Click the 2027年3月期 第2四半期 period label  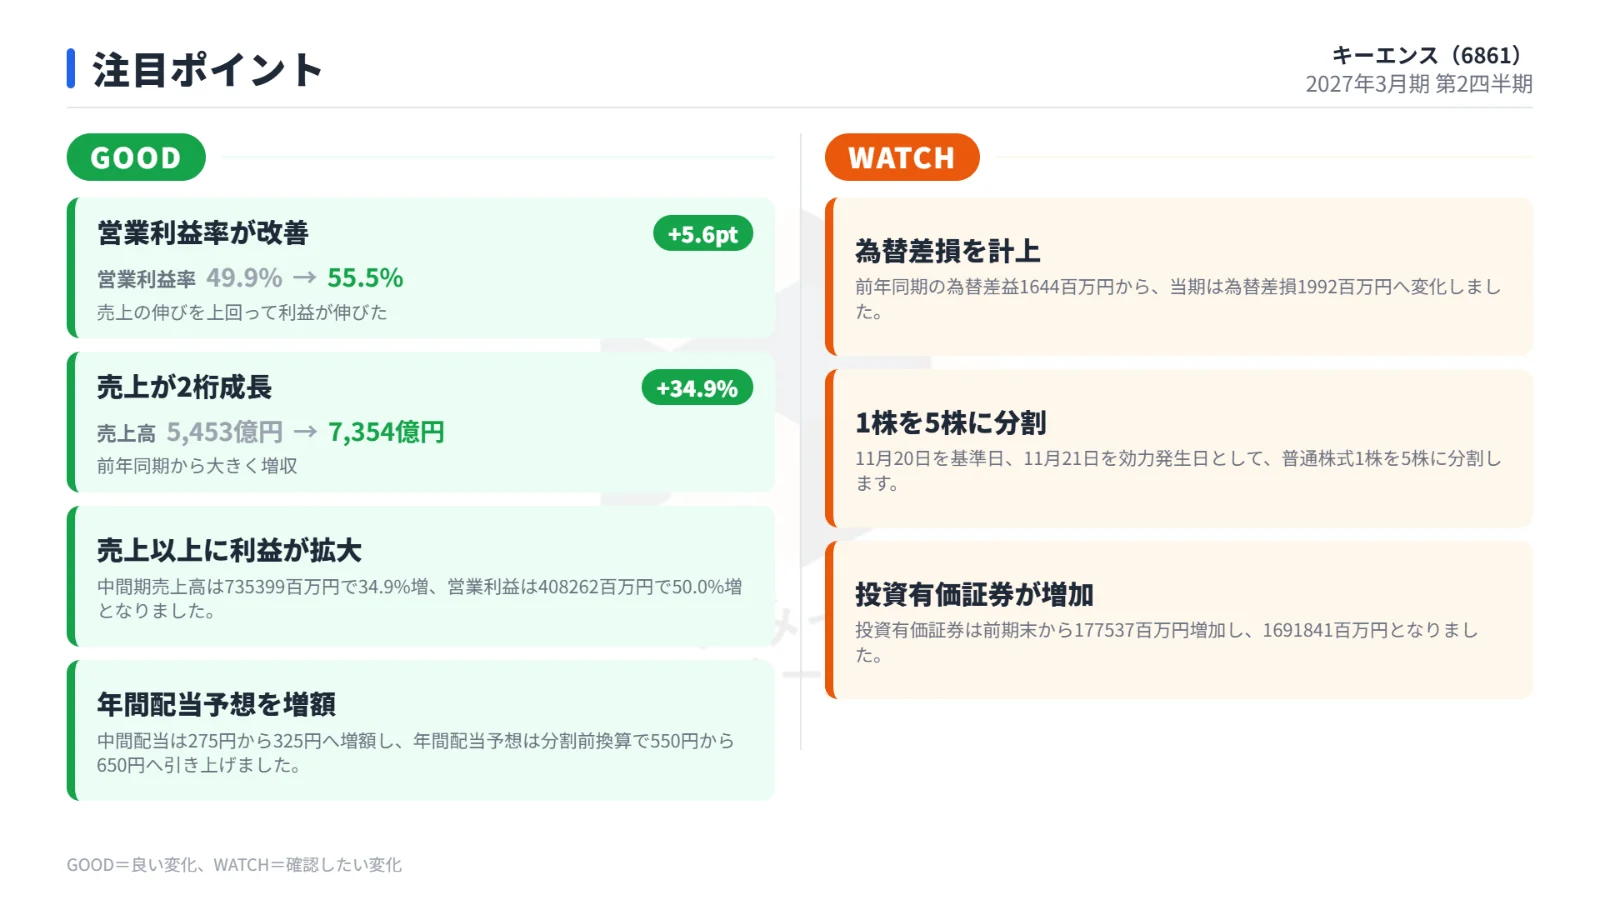(x=1419, y=84)
